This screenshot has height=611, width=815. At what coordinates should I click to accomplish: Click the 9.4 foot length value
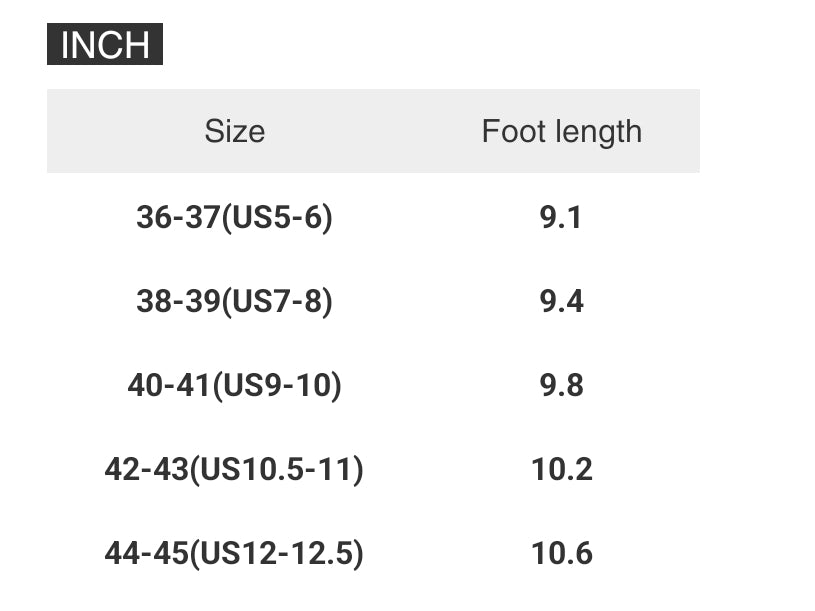pyautogui.click(x=561, y=301)
